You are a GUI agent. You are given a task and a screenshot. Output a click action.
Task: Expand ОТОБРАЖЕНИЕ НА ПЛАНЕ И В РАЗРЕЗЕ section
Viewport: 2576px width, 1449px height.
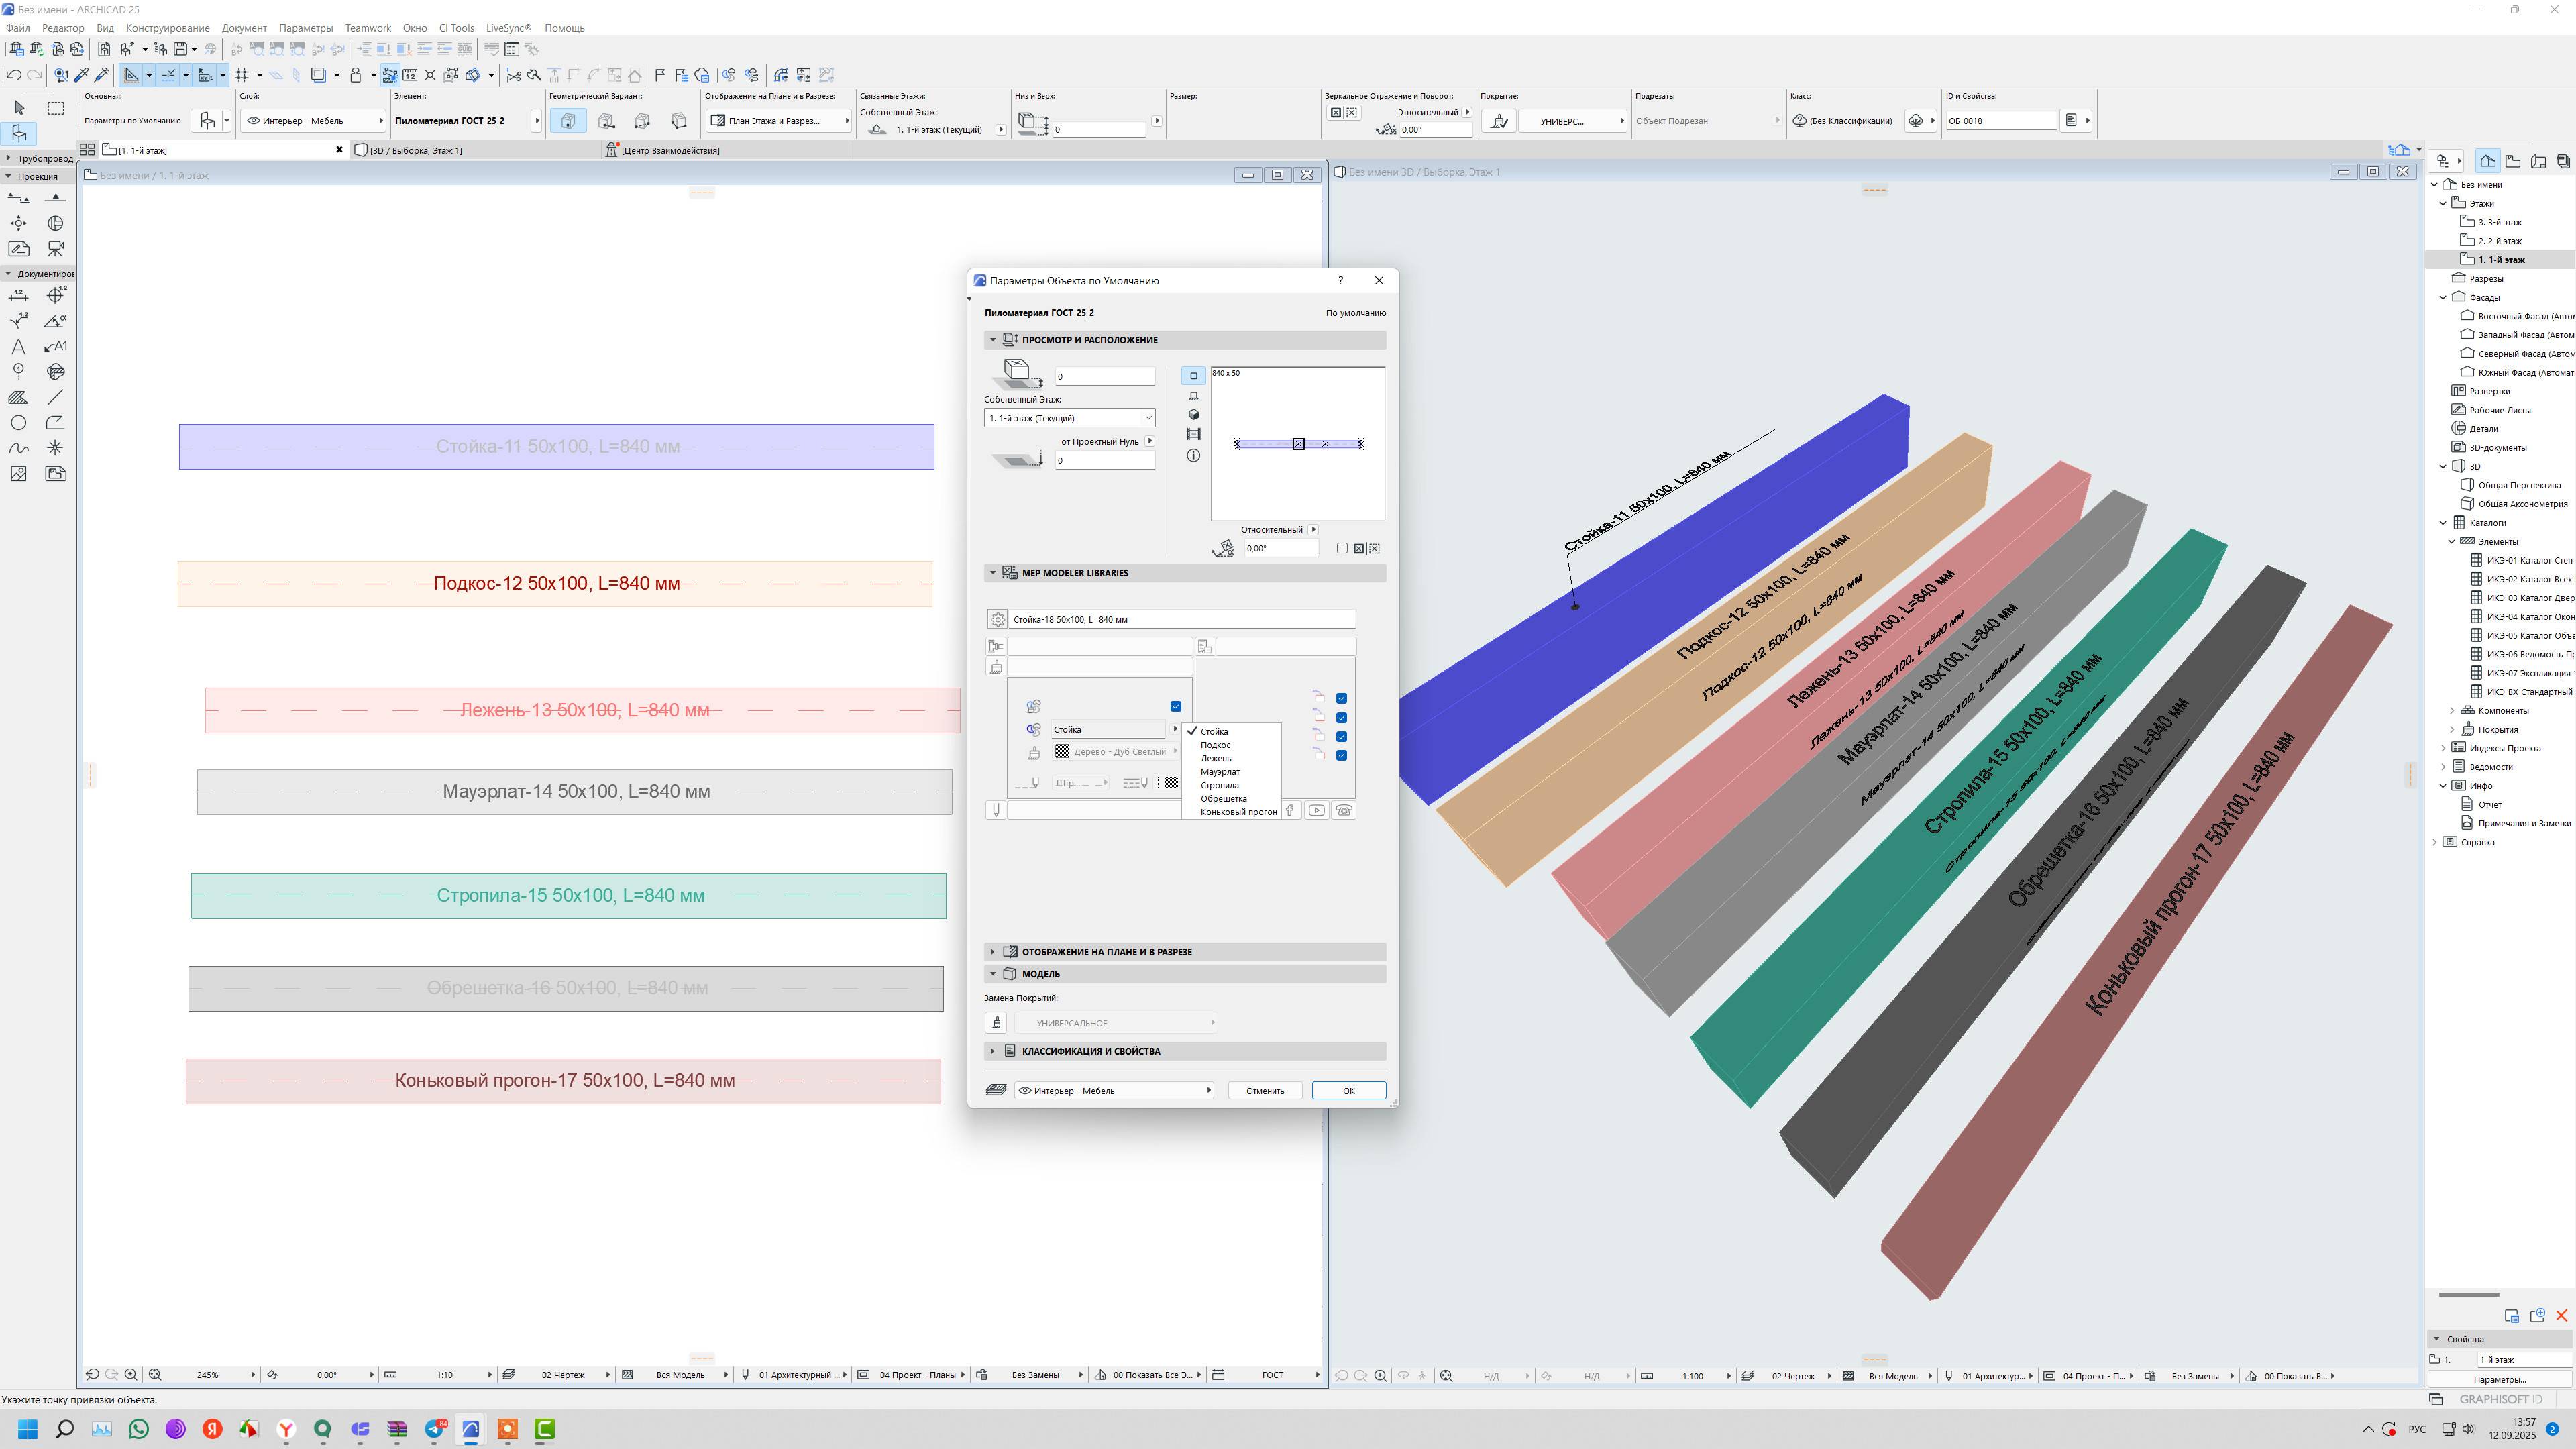1106,952
